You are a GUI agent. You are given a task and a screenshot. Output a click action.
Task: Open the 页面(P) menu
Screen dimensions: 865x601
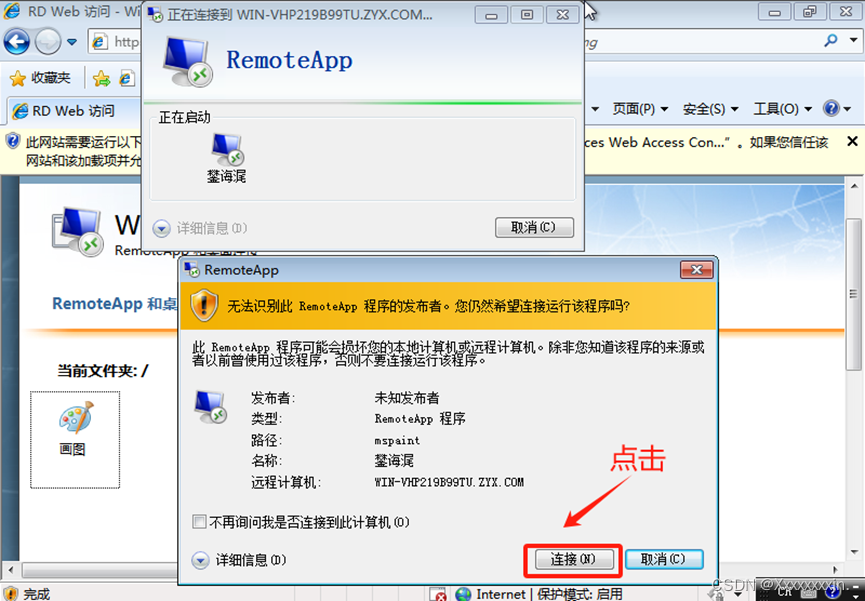(640, 109)
